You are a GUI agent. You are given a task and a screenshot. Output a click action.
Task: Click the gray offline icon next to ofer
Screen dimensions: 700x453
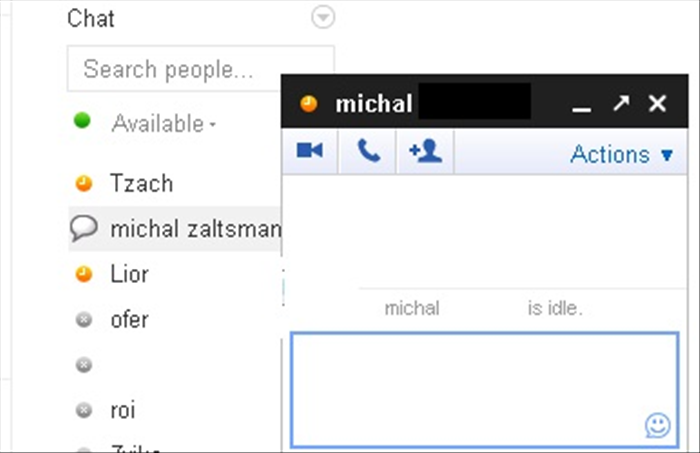click(83, 320)
